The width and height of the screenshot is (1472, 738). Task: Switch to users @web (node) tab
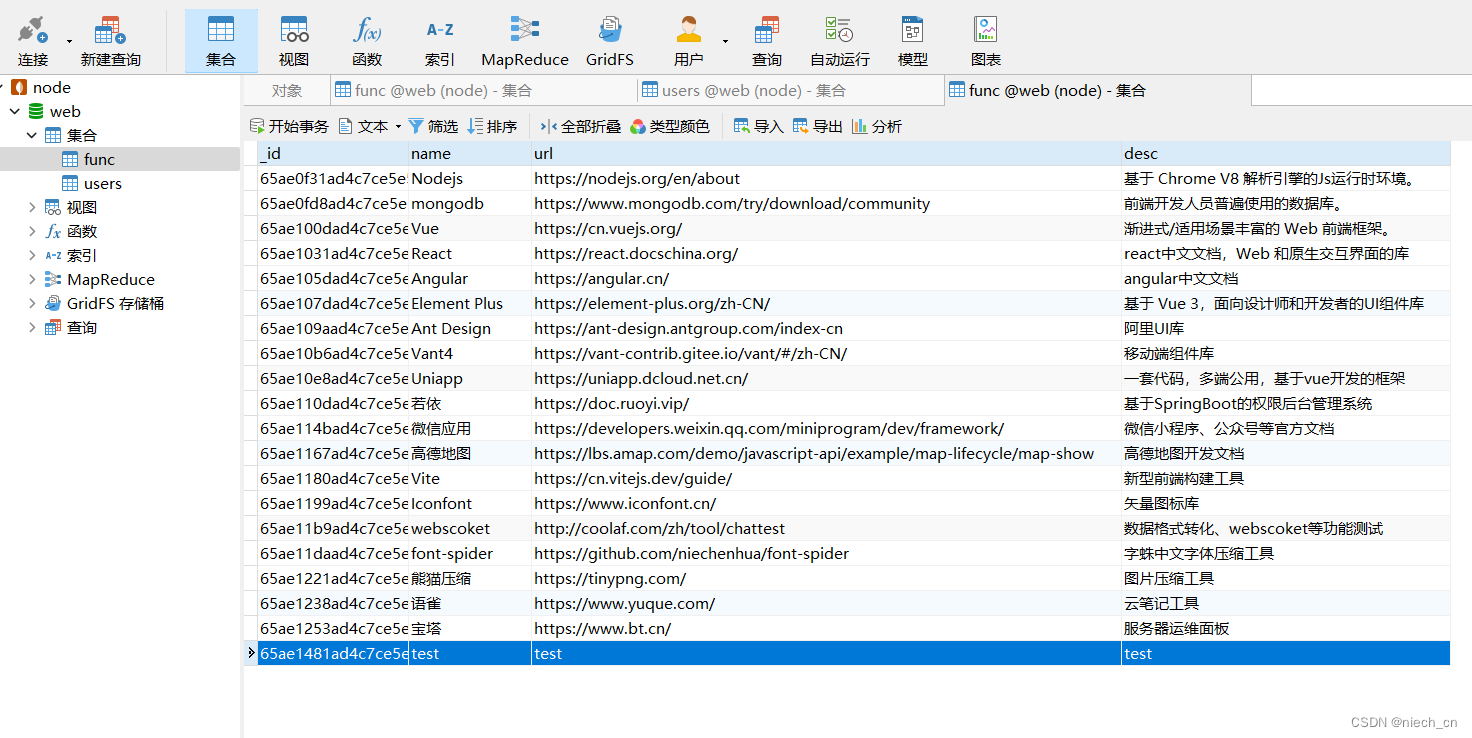(791, 90)
